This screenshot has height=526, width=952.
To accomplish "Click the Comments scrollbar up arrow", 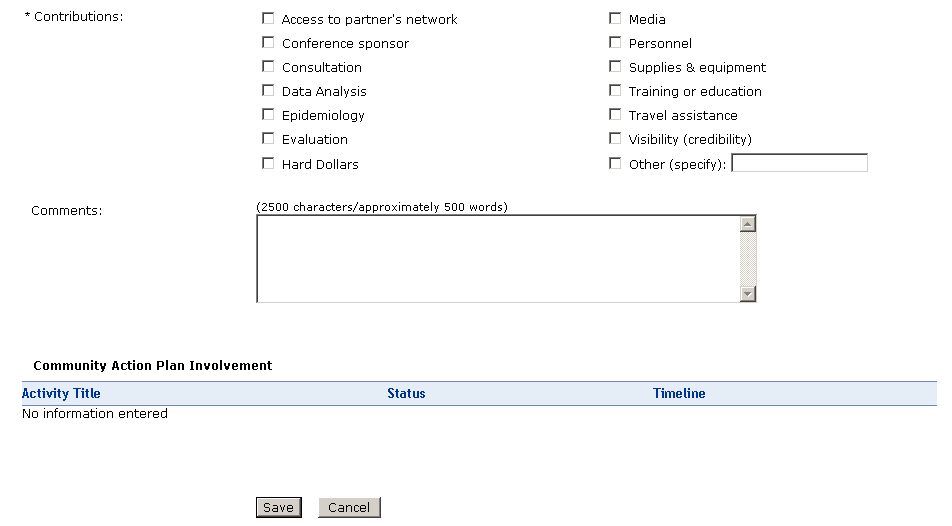I will [x=747, y=224].
